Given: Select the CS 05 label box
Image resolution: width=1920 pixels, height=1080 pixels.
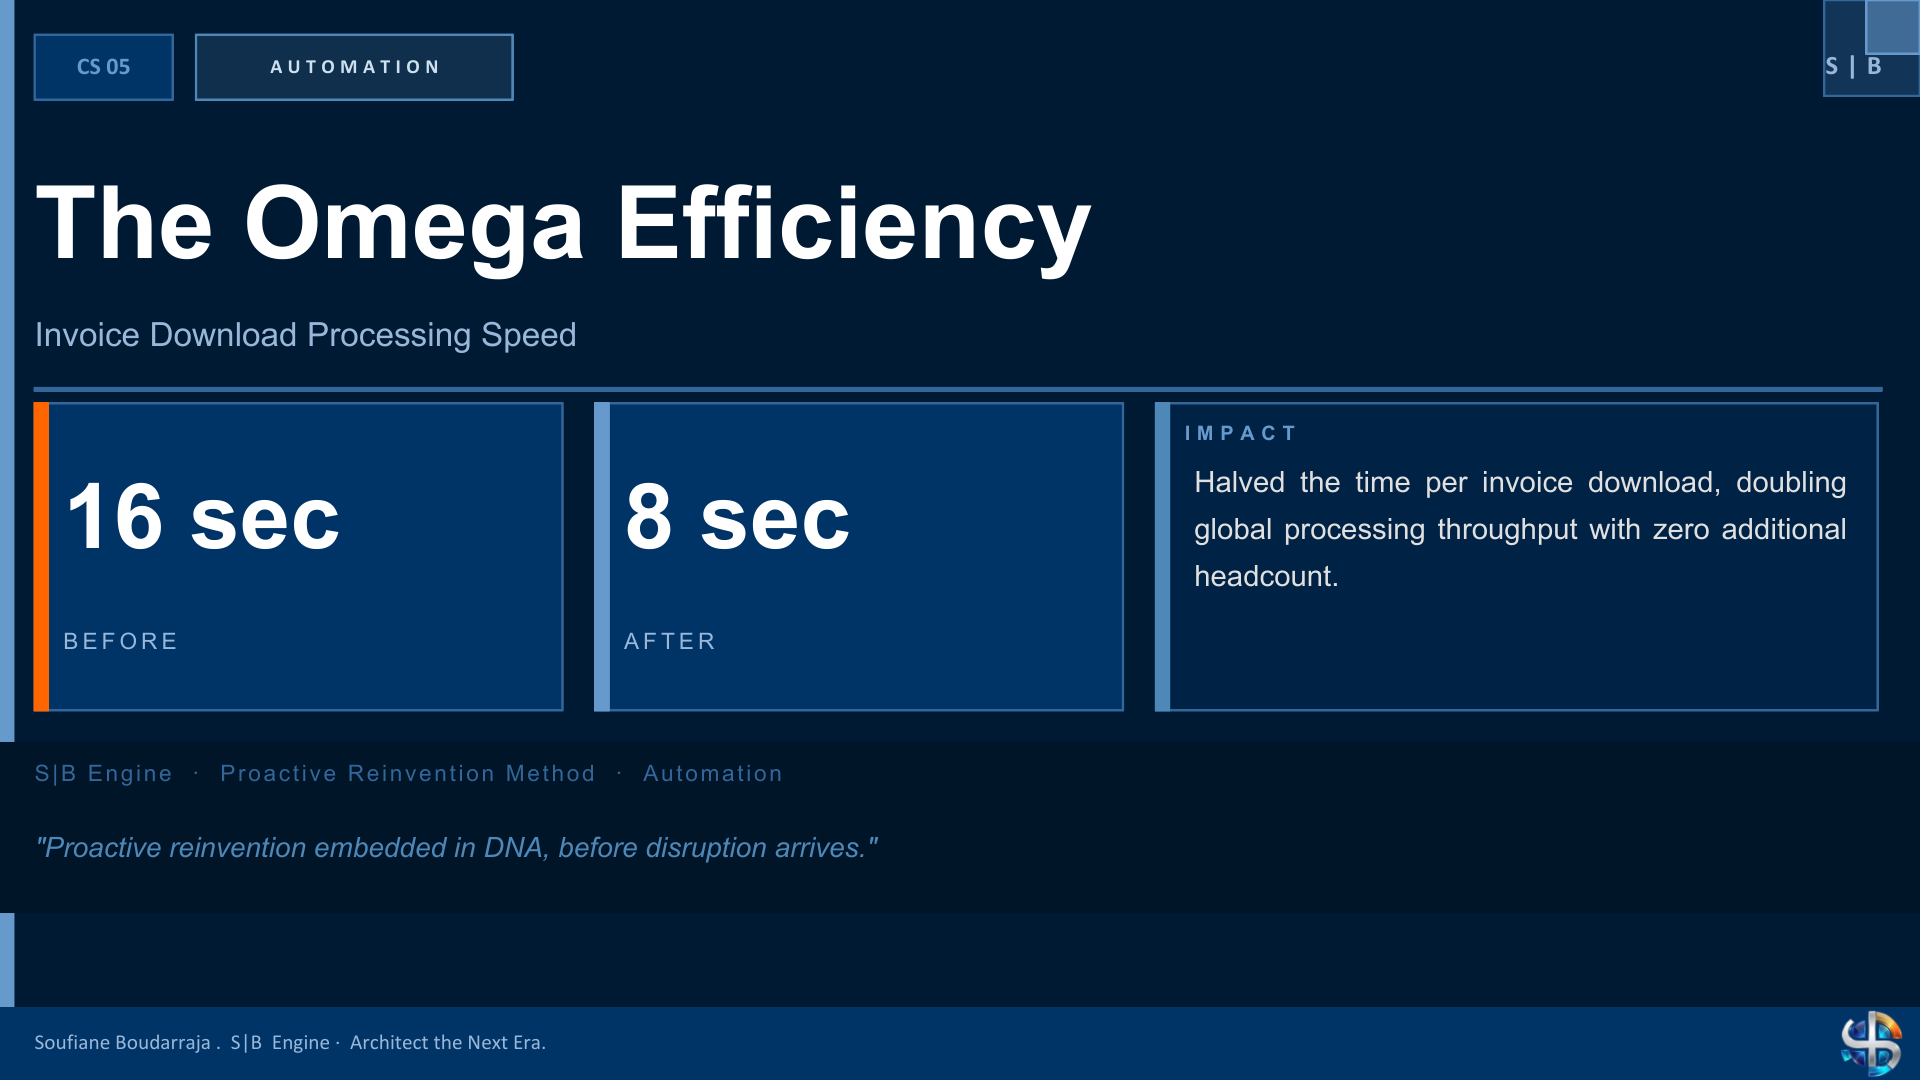Looking at the screenshot, I should (104, 67).
